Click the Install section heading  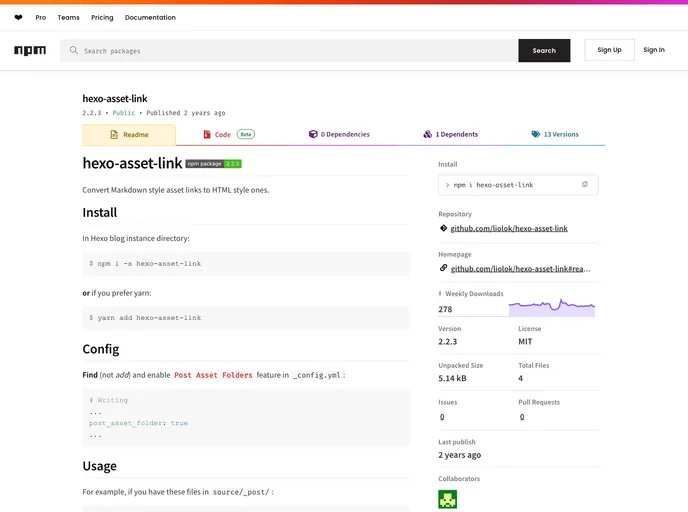100,212
